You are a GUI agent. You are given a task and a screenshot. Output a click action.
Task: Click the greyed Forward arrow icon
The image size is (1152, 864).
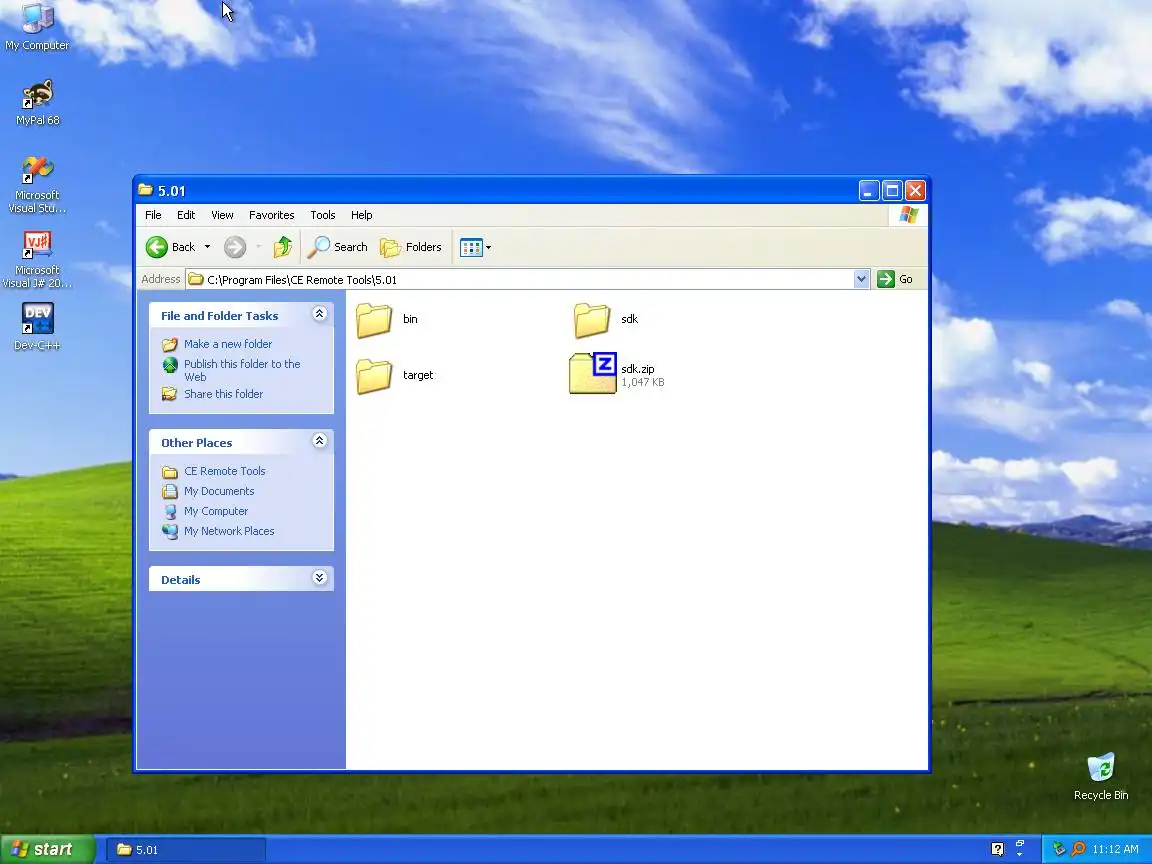235,248
